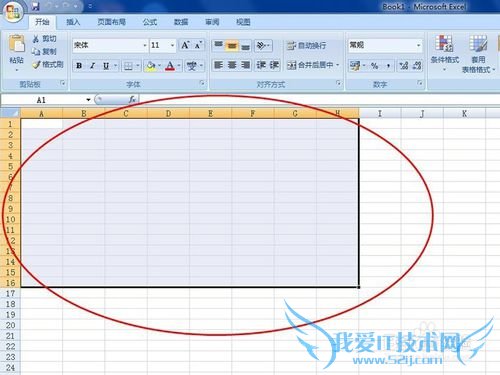Screen dimensions: 500x375
Task: Decrease decimal places
Action: pos(417,66)
